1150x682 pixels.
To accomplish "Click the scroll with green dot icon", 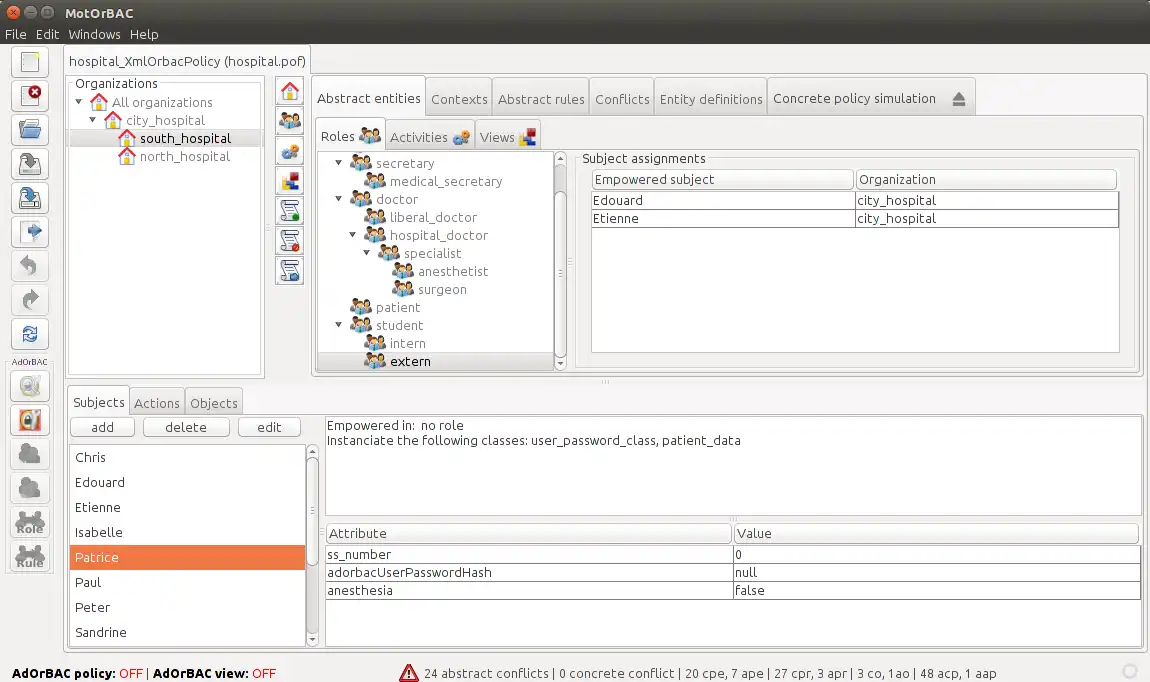I will [x=290, y=210].
